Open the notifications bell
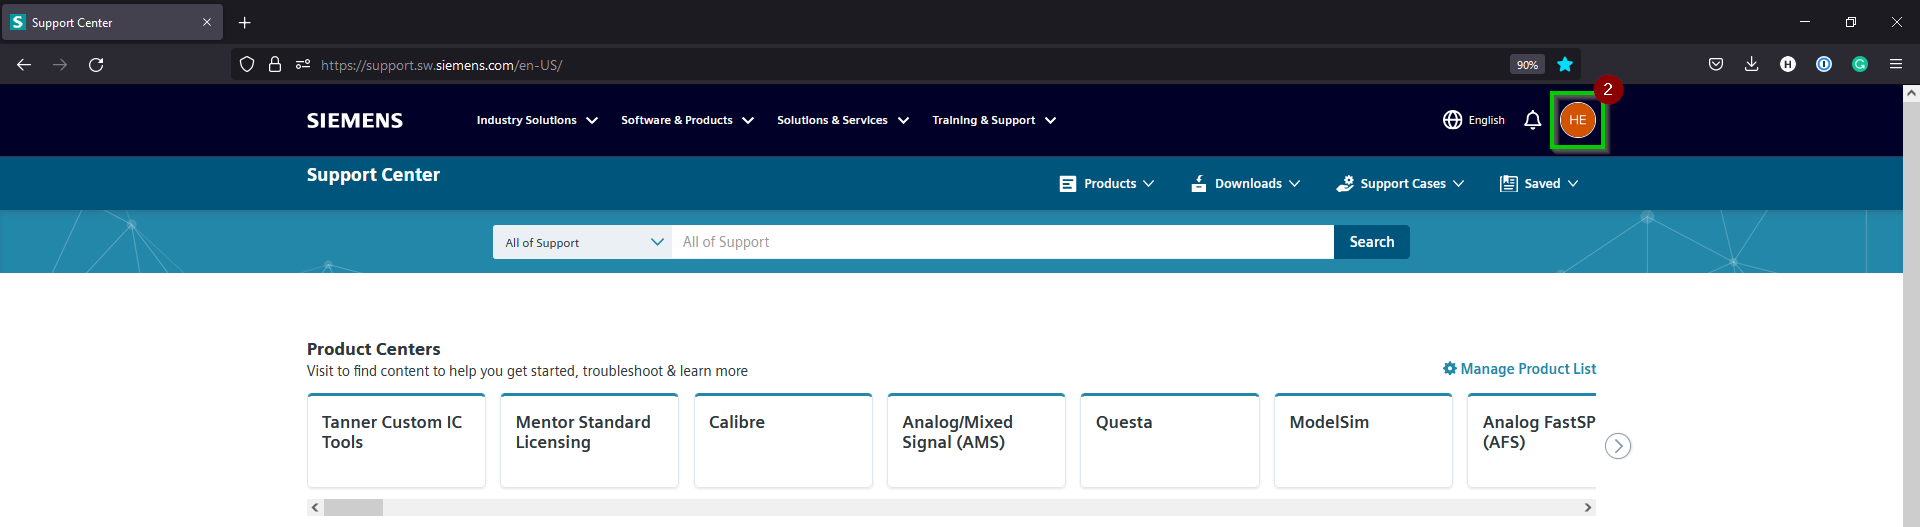The width and height of the screenshot is (1920, 527). 1532,120
